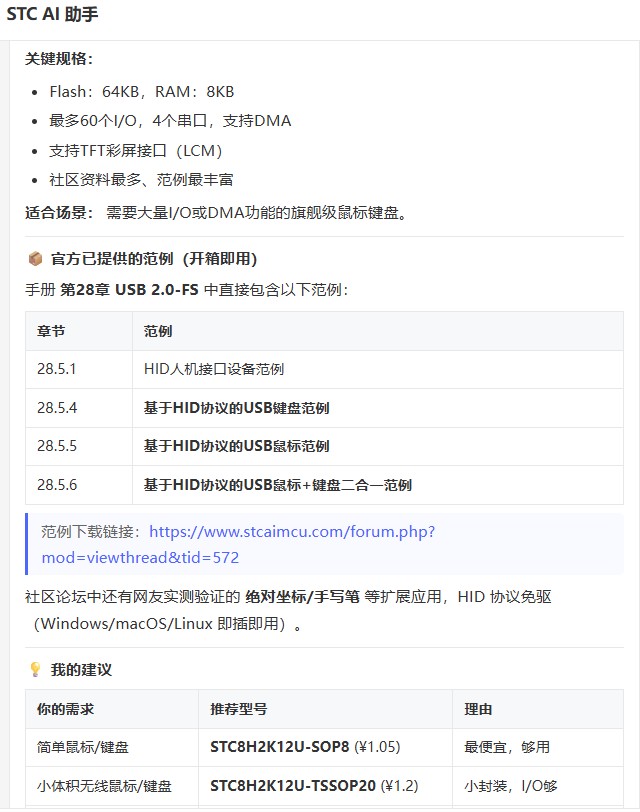640x812 pixels.
Task: Click the 支持TFT彩屏接口 (LCM) bullet
Action: (x=136, y=151)
